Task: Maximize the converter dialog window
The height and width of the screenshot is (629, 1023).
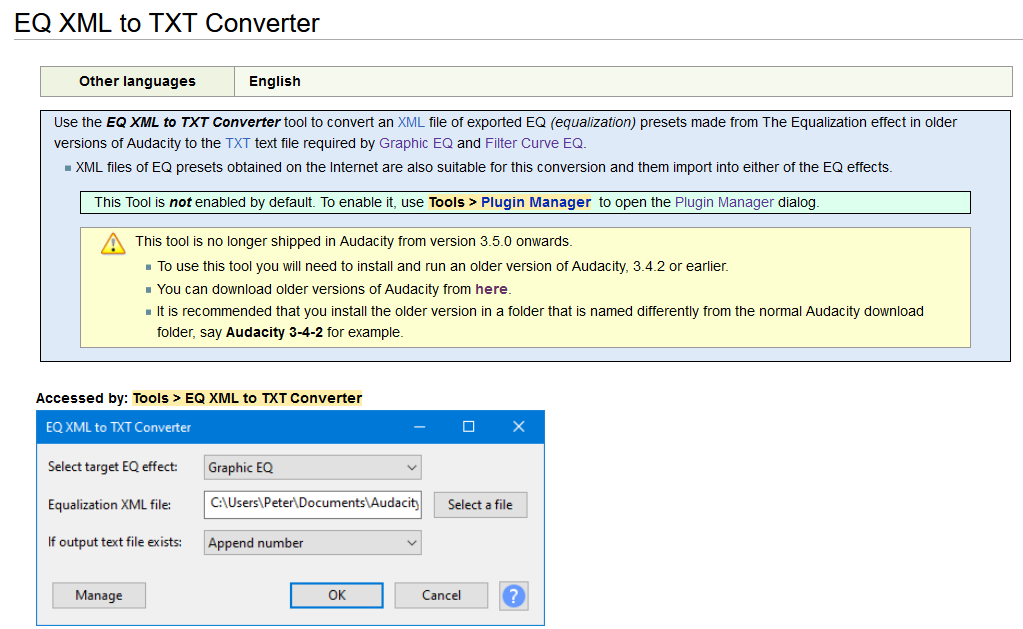Action: pyautogui.click(x=468, y=426)
